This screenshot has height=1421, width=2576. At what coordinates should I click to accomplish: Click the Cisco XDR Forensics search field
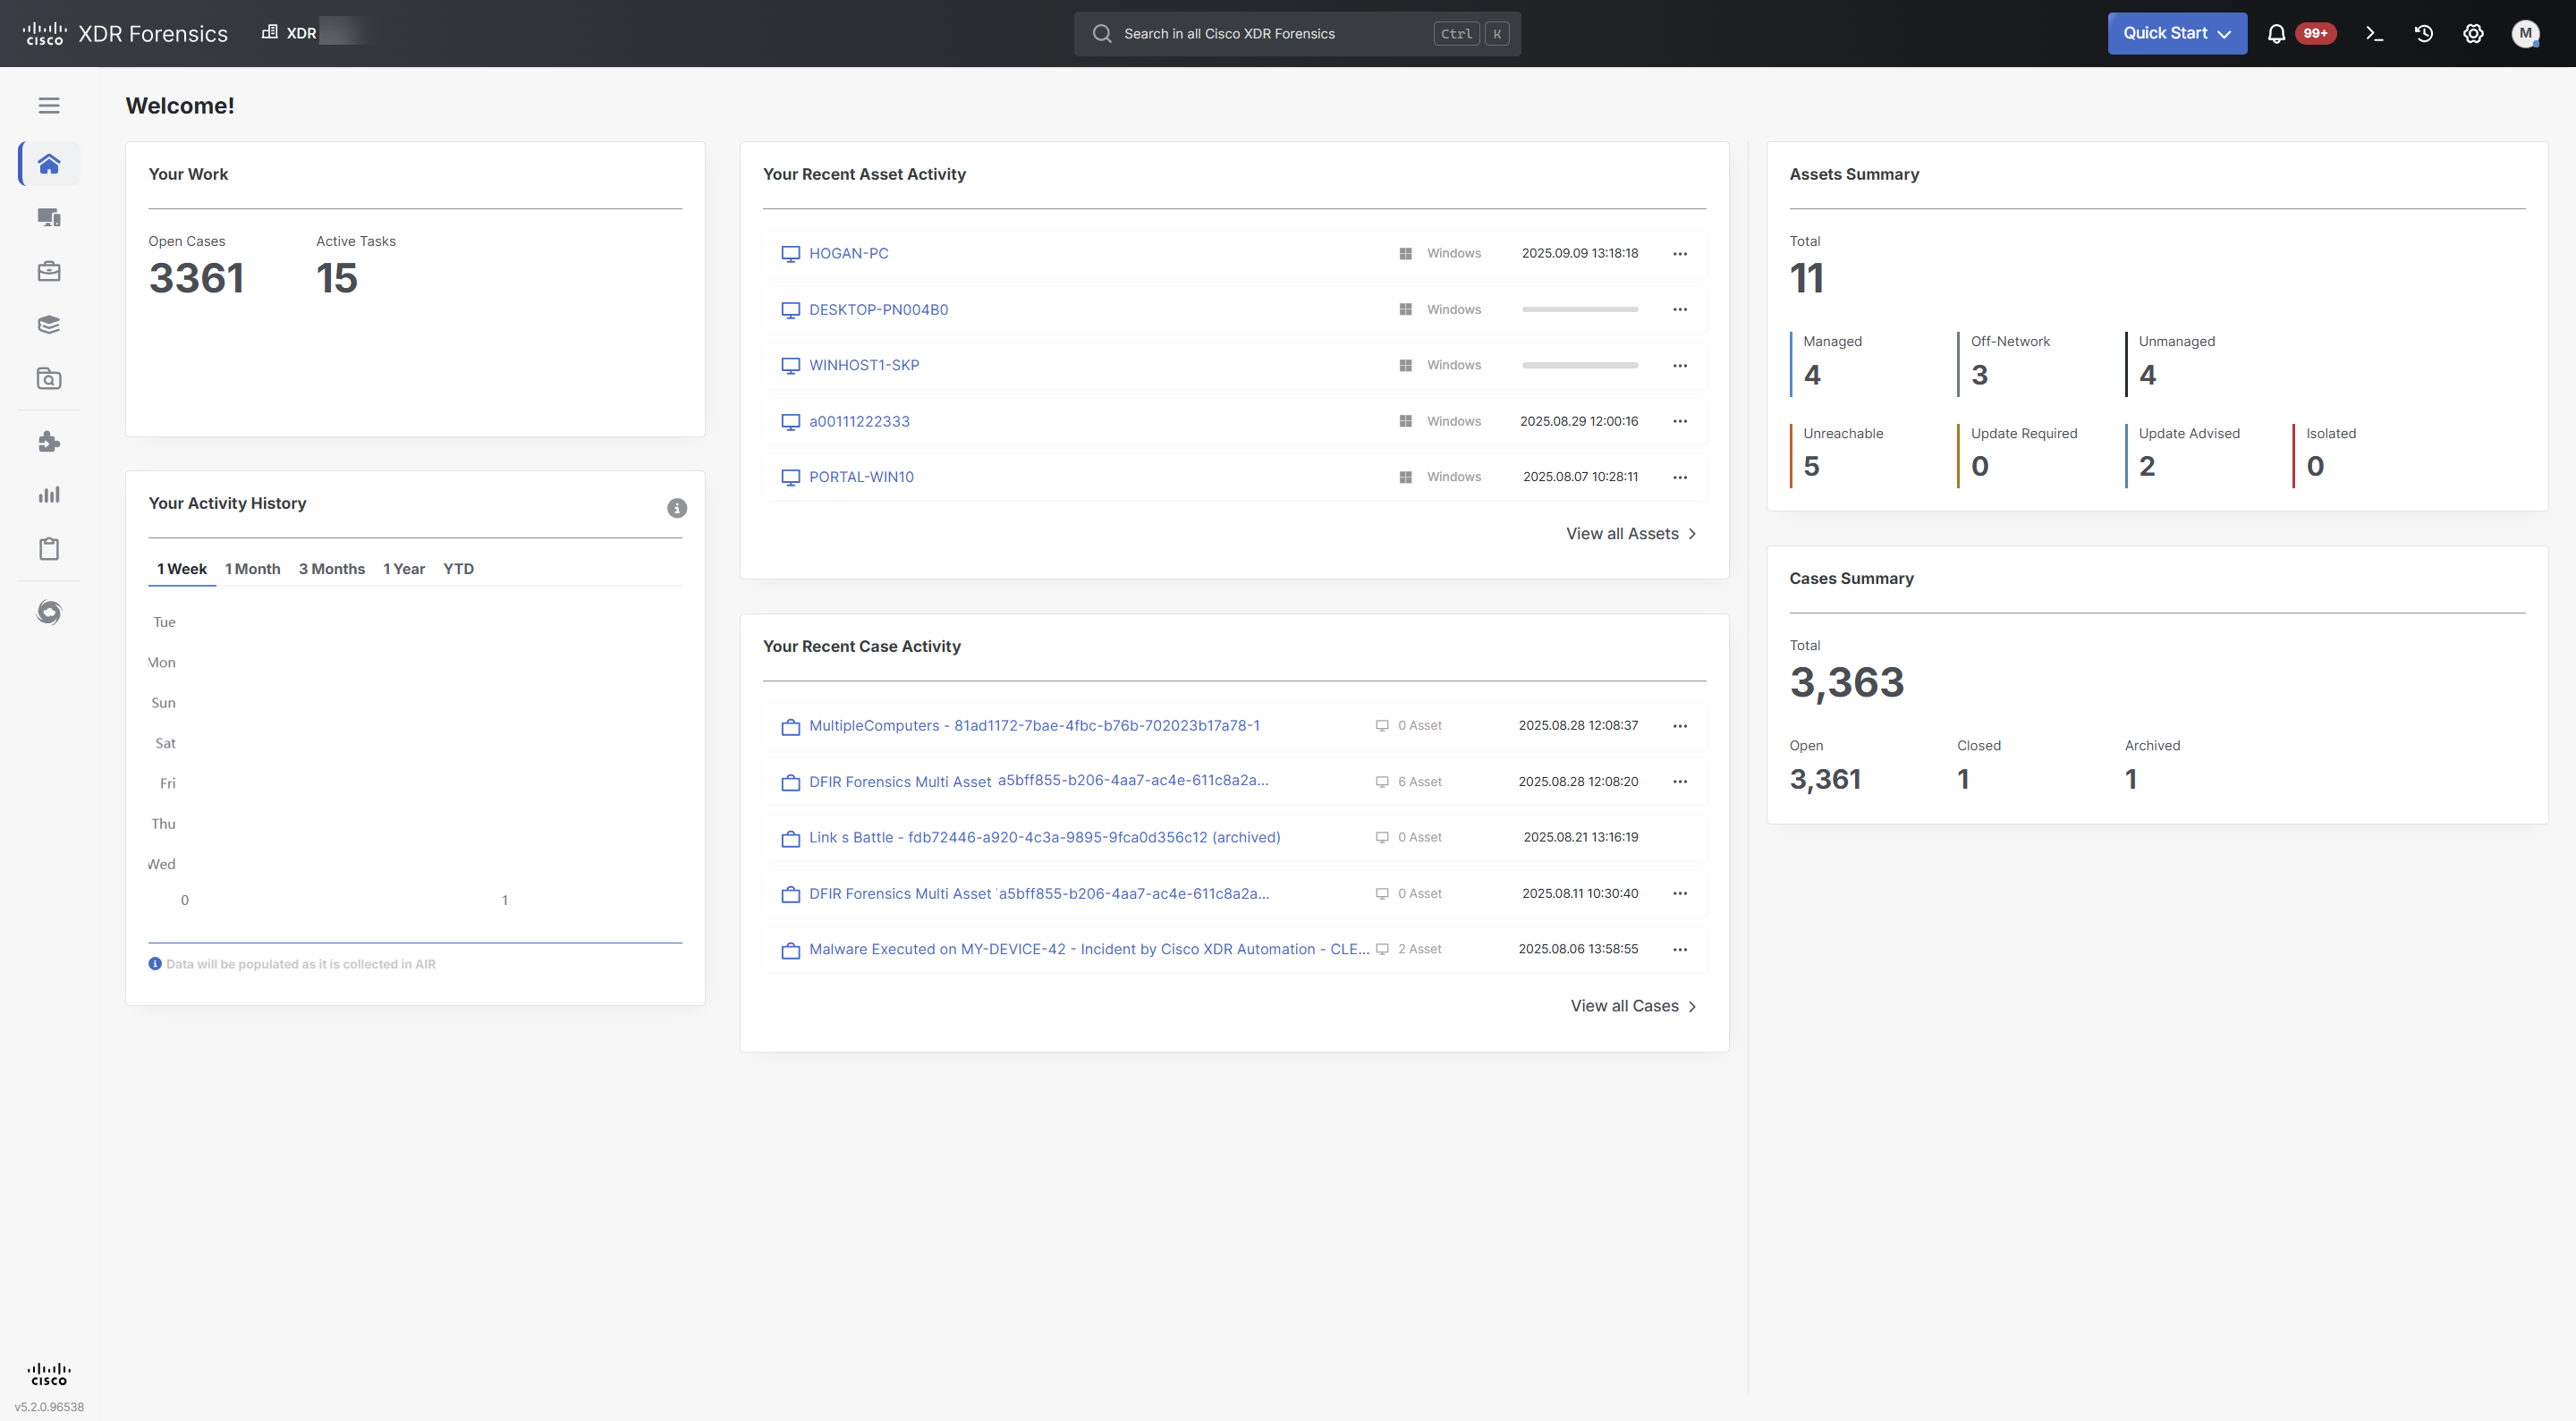coord(1270,34)
